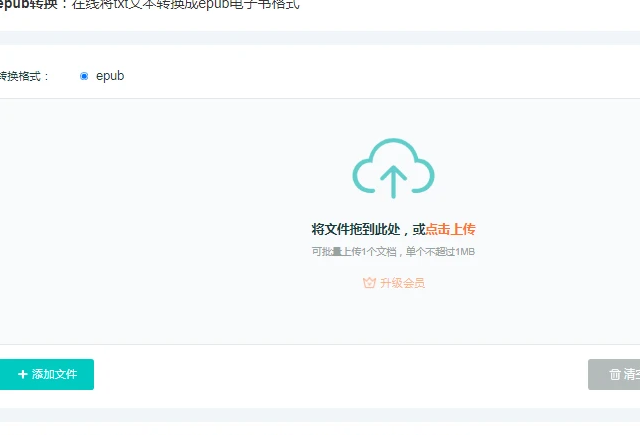Click the clear list trash button

(614, 374)
